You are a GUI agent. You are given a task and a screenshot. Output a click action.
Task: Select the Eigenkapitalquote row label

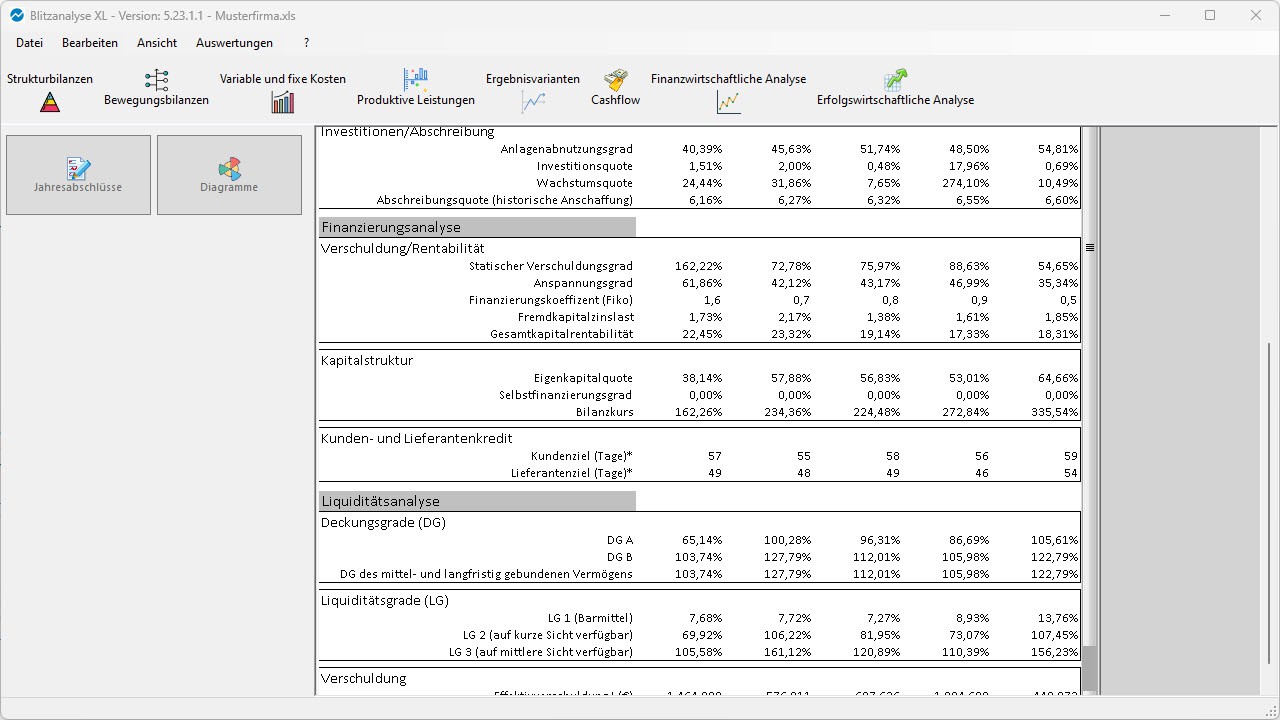pyautogui.click(x=583, y=378)
